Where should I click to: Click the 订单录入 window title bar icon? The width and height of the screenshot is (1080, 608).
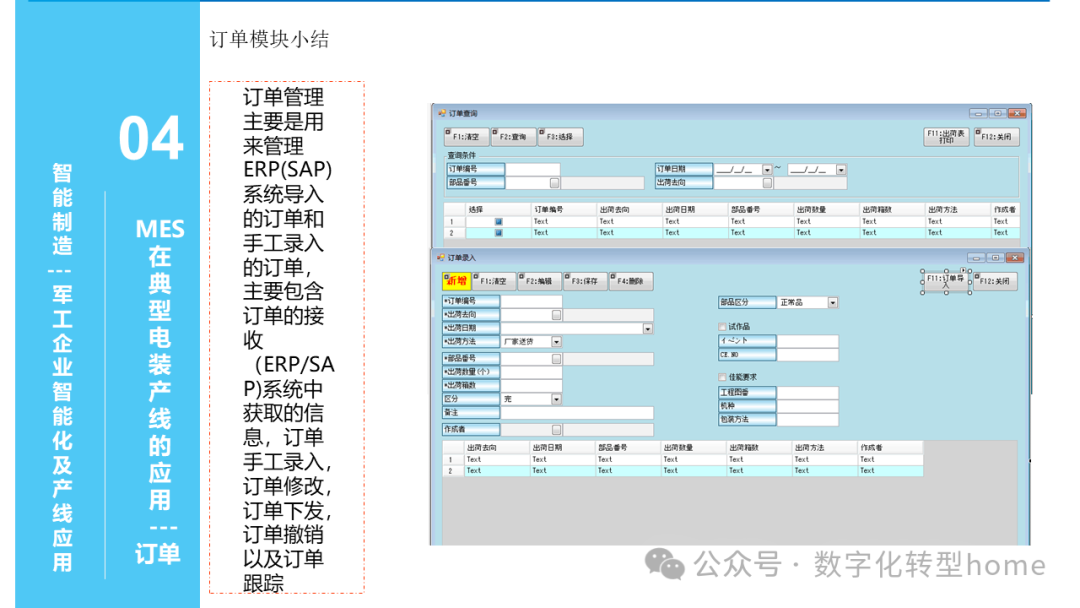pos(440,257)
